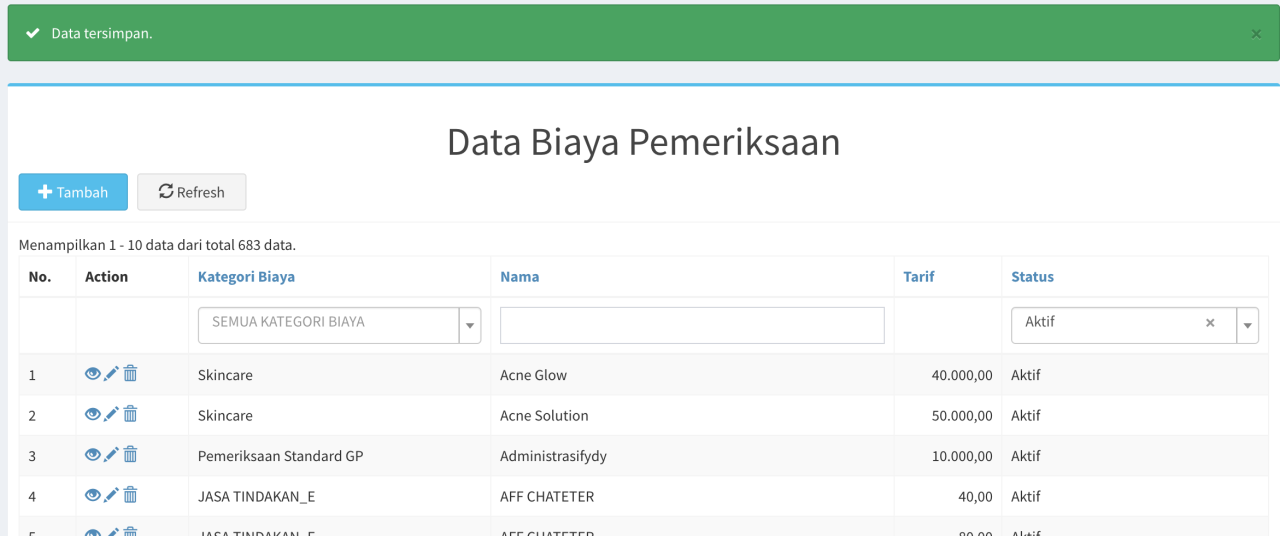Screen dimensions: 1280x536
Task: Click pencil icon for Acne Solution
Action: point(111,414)
